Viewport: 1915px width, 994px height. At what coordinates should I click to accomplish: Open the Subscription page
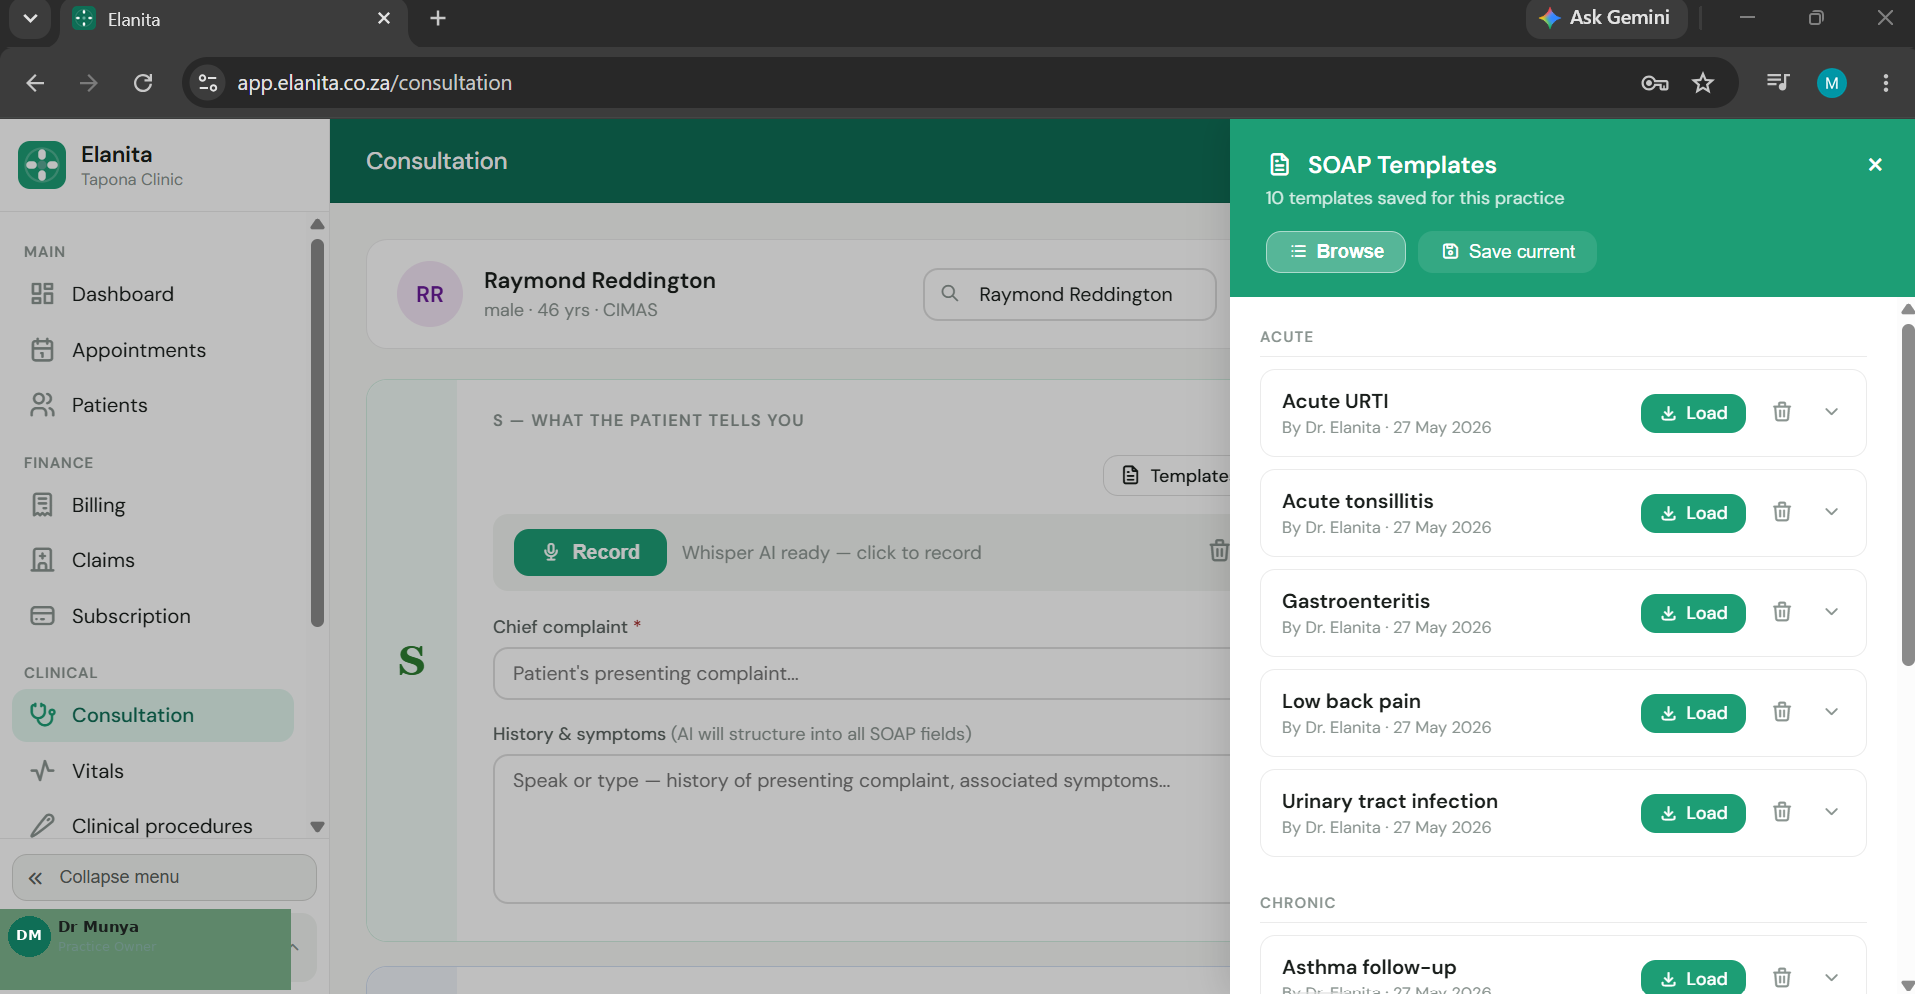point(153,616)
